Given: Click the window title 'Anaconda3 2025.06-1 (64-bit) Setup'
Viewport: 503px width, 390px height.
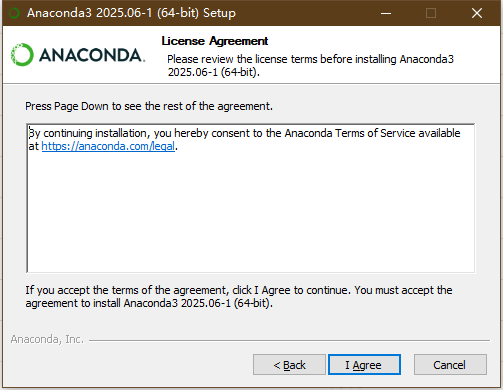Looking at the screenshot, I should coord(131,13).
